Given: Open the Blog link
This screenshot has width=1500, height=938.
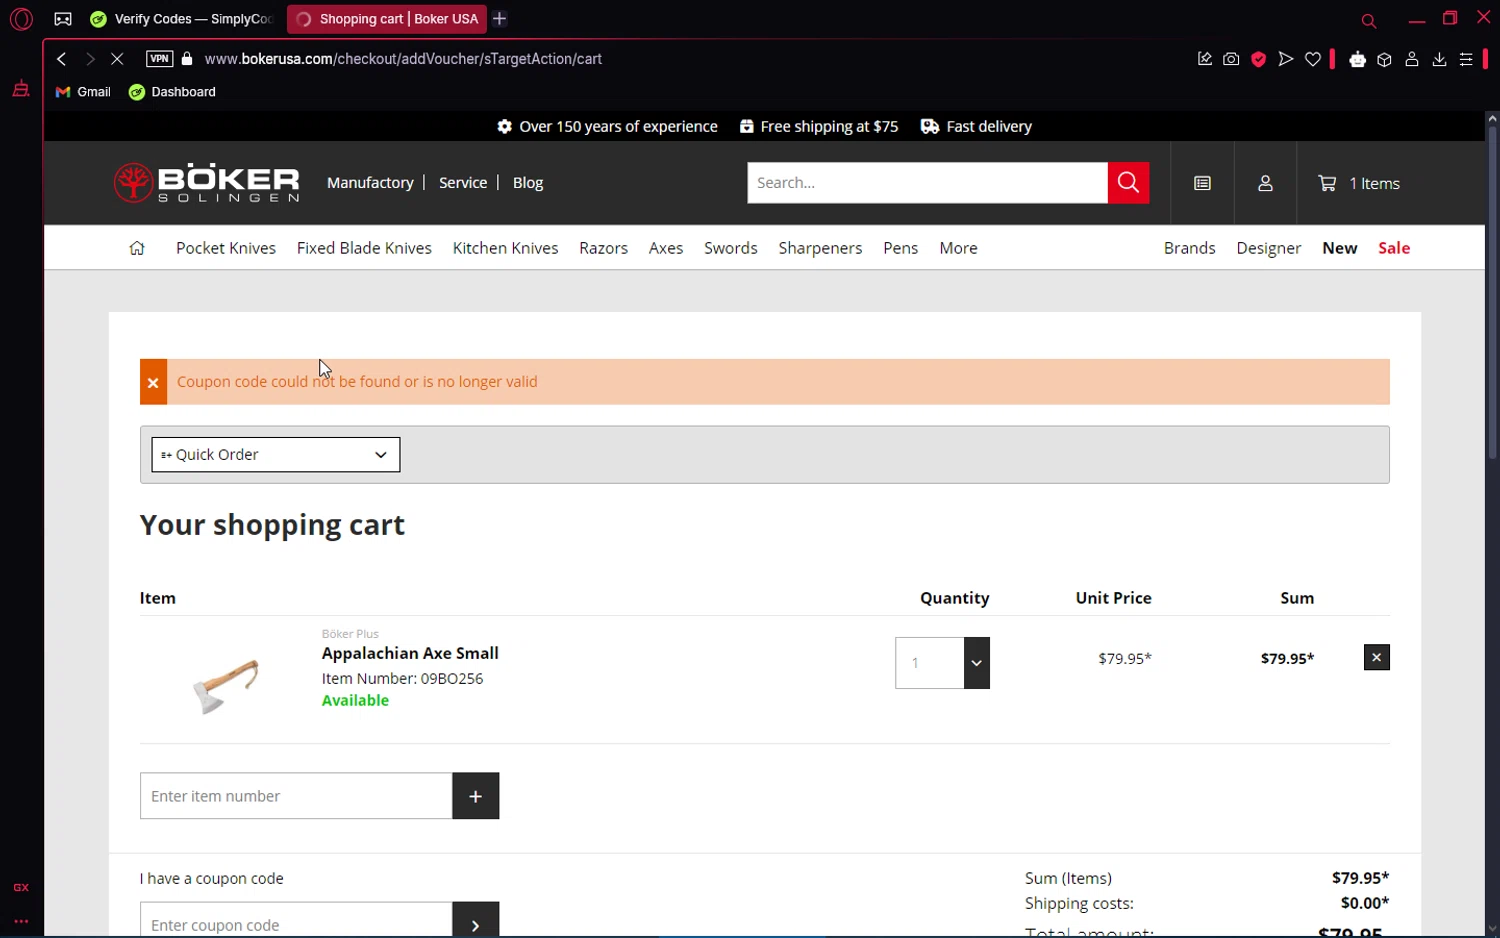Looking at the screenshot, I should coord(528,183).
